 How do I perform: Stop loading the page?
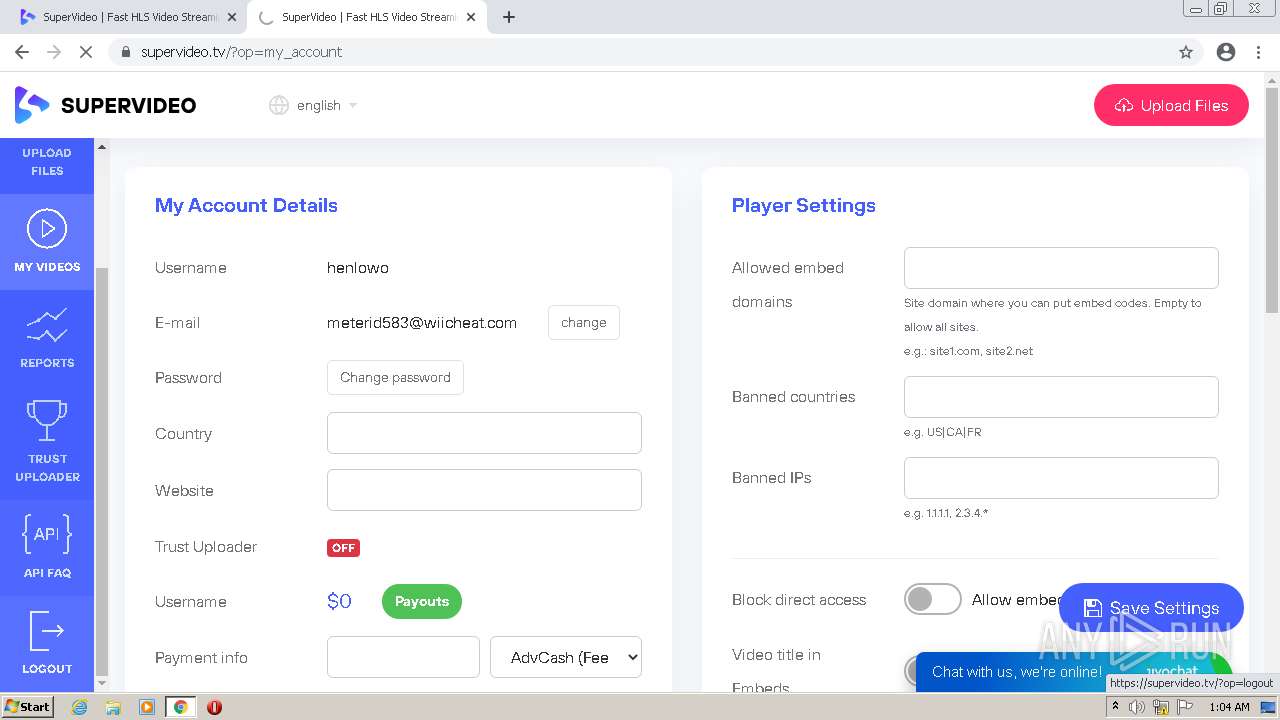[x=86, y=52]
